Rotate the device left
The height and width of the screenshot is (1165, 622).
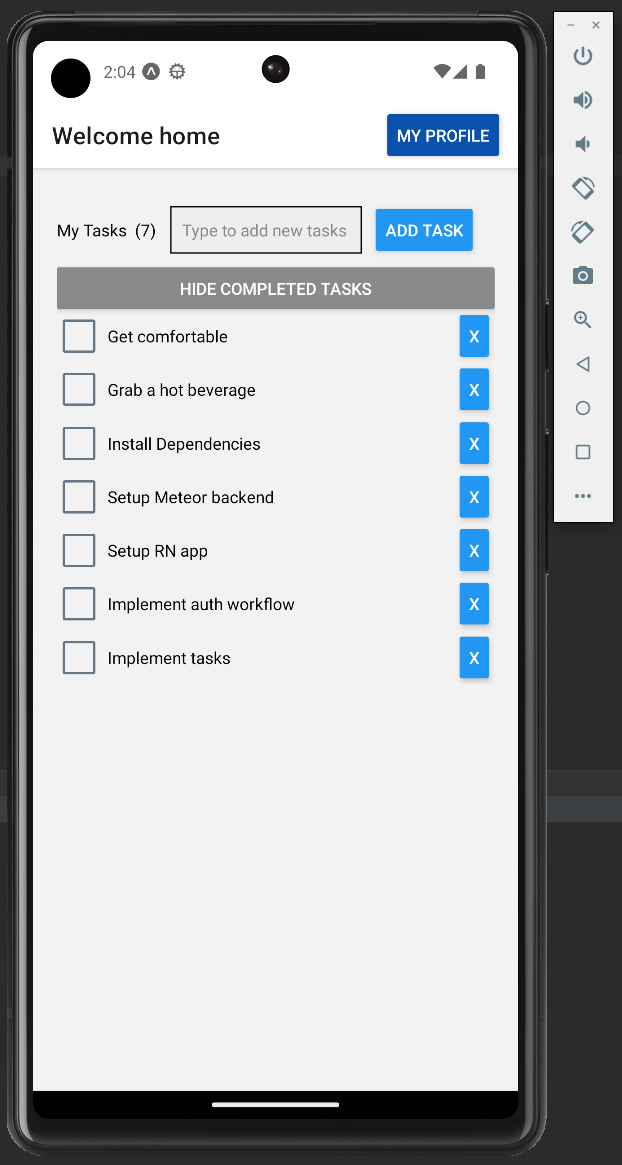pos(583,188)
